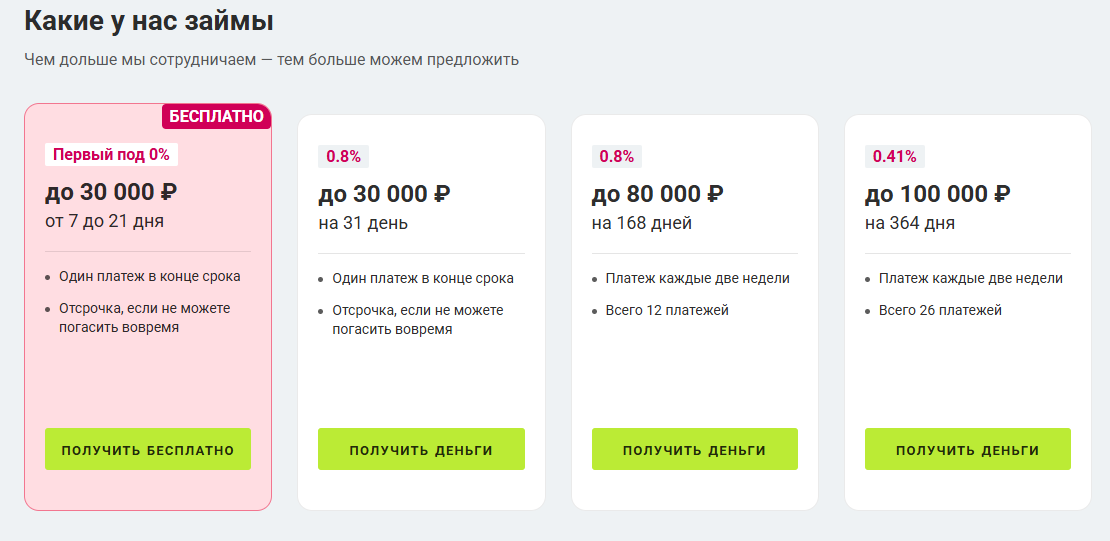Click the БЕСПЛАТНО corner badge
This screenshot has height=541, width=1110.
coord(216,116)
